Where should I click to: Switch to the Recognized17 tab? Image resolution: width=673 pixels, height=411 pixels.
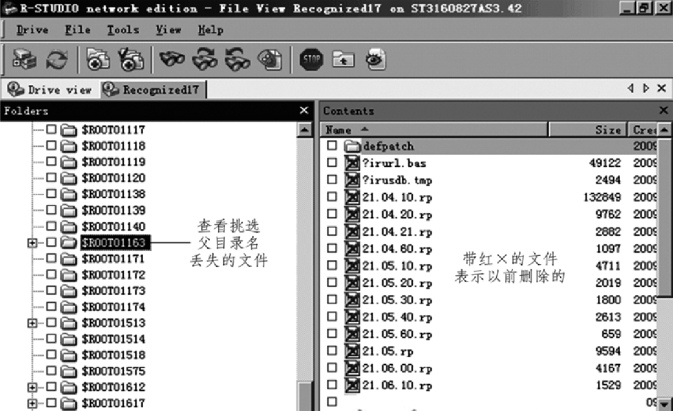tap(153, 89)
